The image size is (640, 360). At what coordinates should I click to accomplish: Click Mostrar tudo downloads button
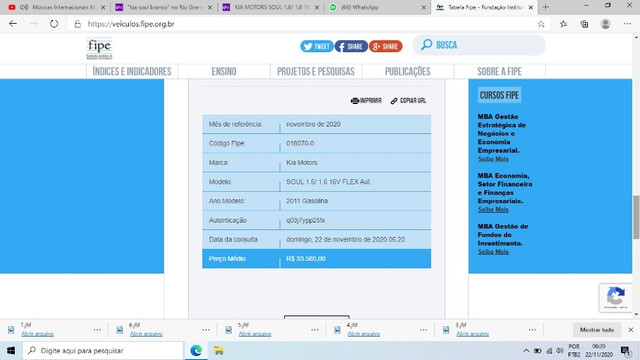pos(597,330)
